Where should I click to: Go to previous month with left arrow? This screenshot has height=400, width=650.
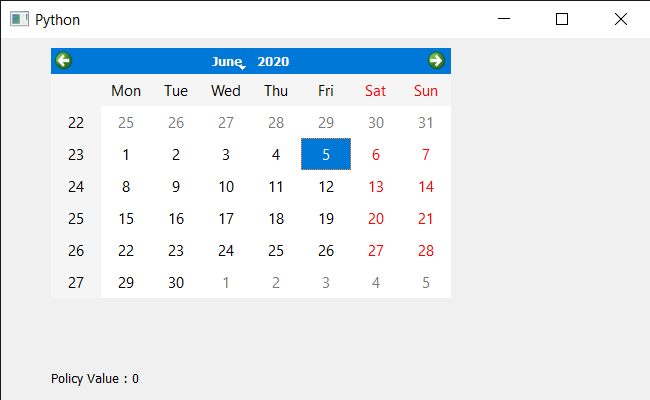(63, 61)
